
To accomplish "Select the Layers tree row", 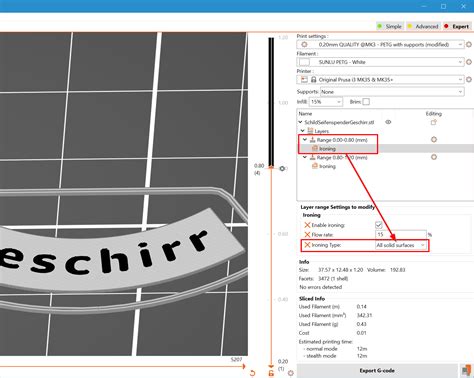I will click(x=322, y=131).
